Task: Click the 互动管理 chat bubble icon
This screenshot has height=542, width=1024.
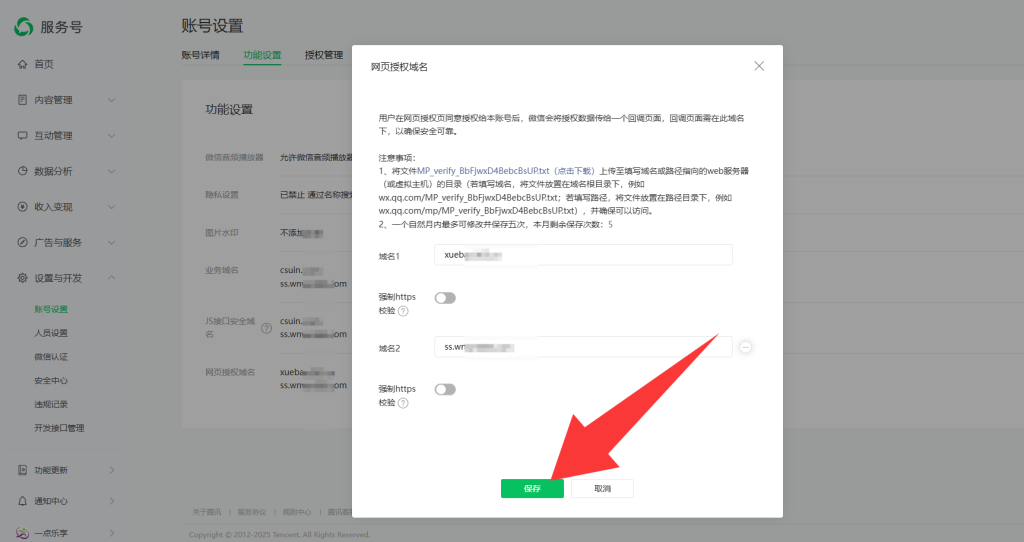Action: [22, 135]
